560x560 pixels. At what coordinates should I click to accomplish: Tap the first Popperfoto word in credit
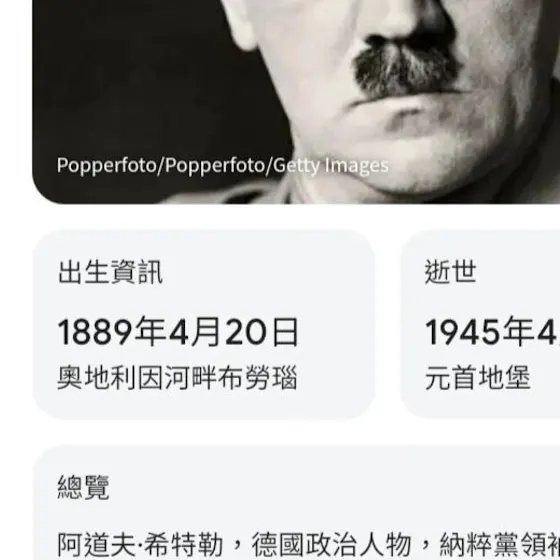(x=106, y=166)
